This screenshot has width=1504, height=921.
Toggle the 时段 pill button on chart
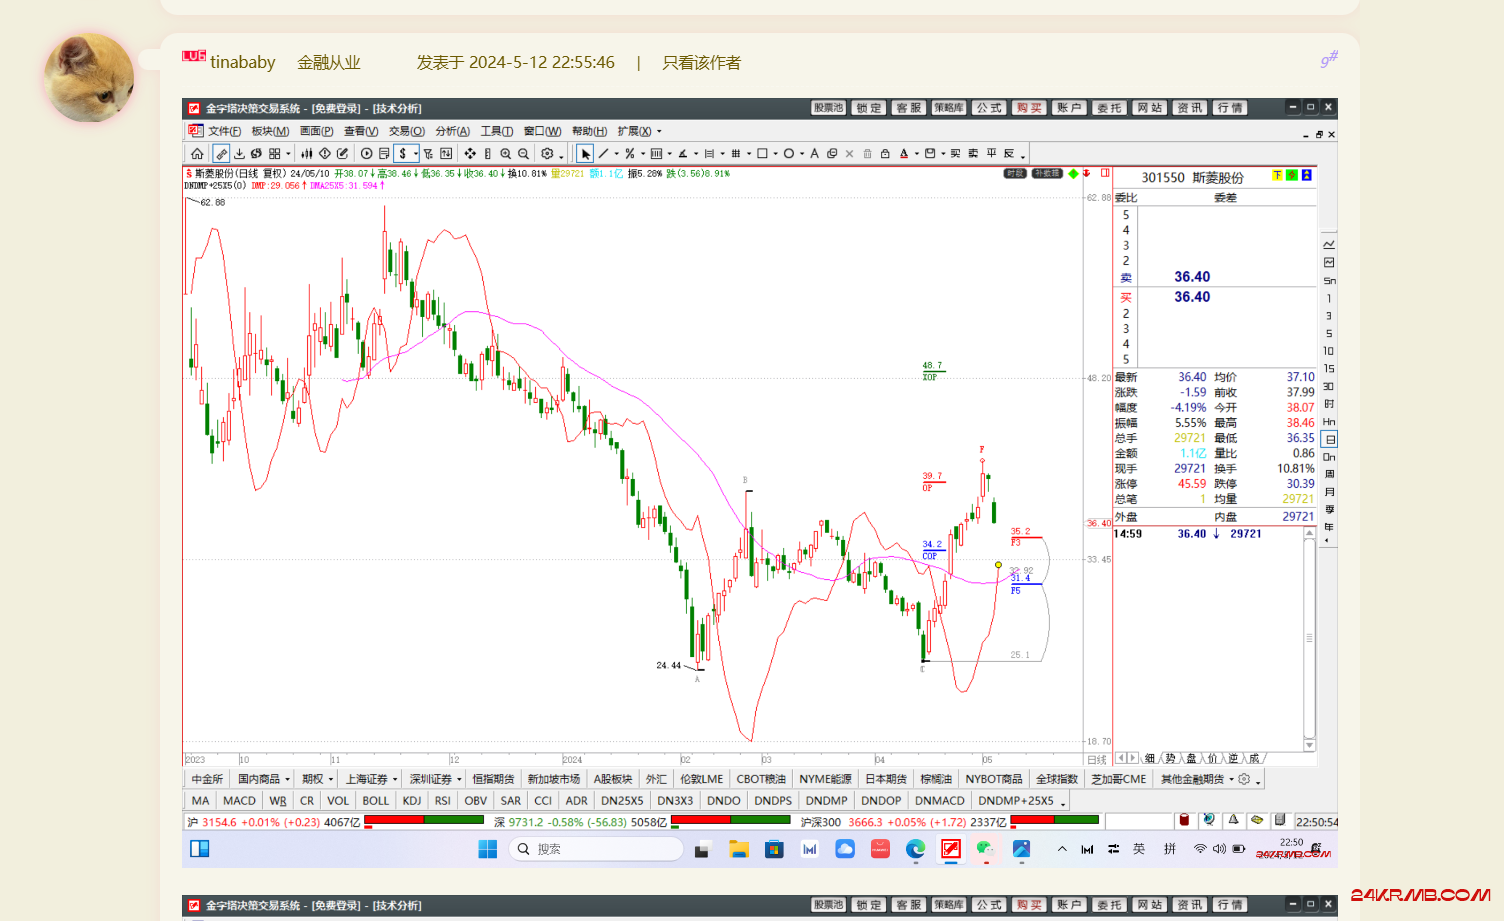click(x=1015, y=174)
